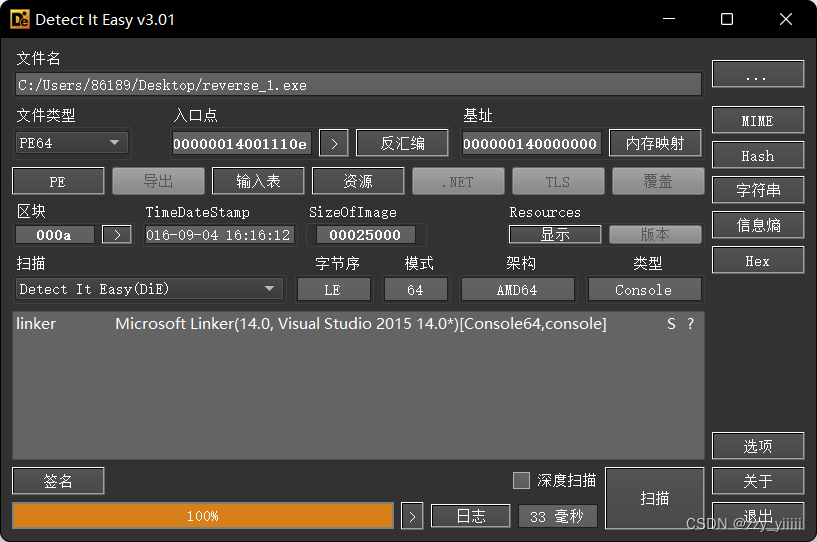Click the mode value 64 field
This screenshot has width=817, height=542.
point(415,289)
